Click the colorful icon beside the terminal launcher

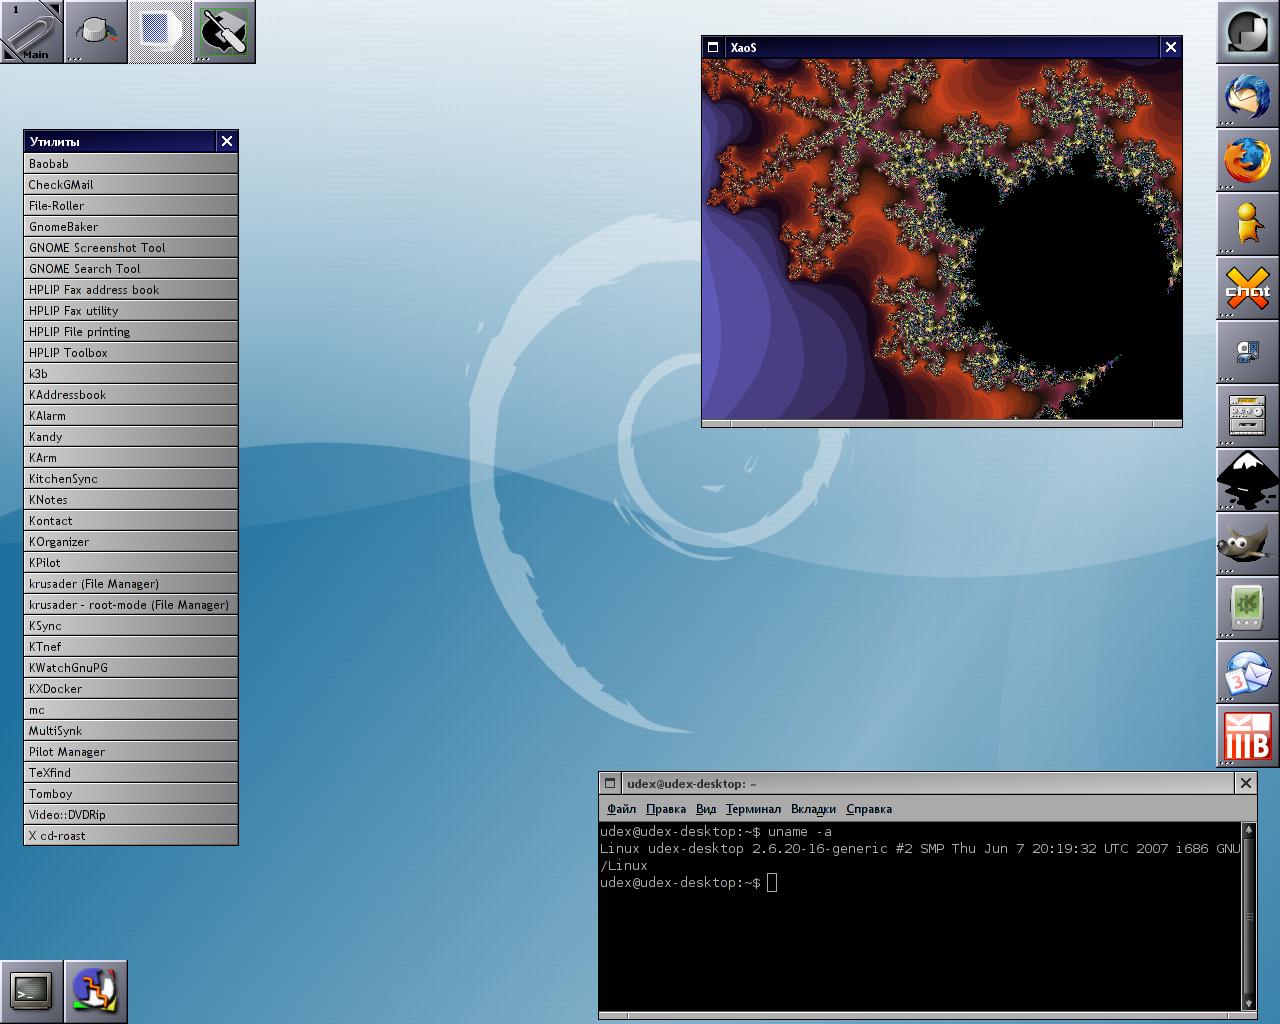point(96,991)
